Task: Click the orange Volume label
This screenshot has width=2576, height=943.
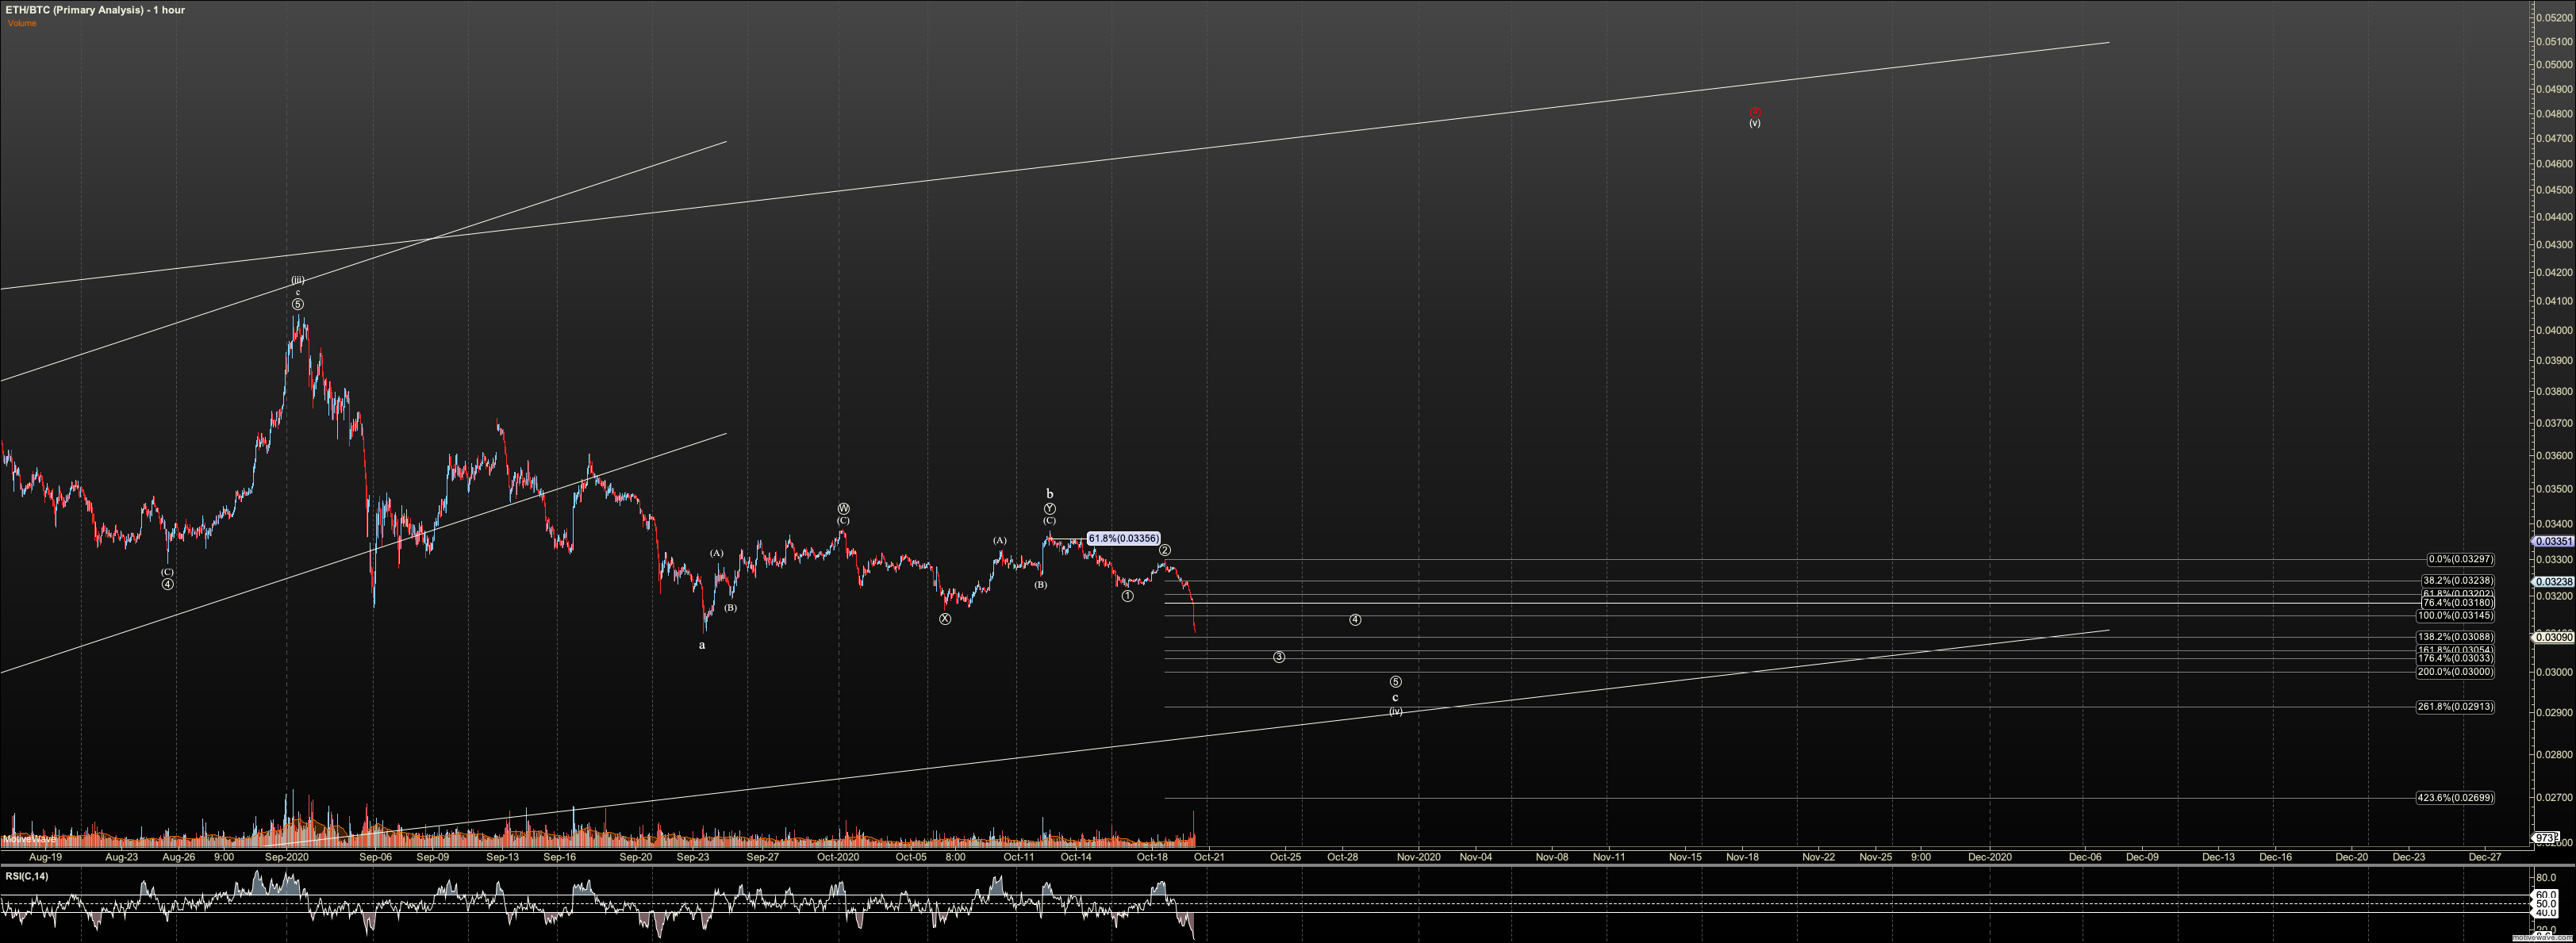Action: click(22, 23)
